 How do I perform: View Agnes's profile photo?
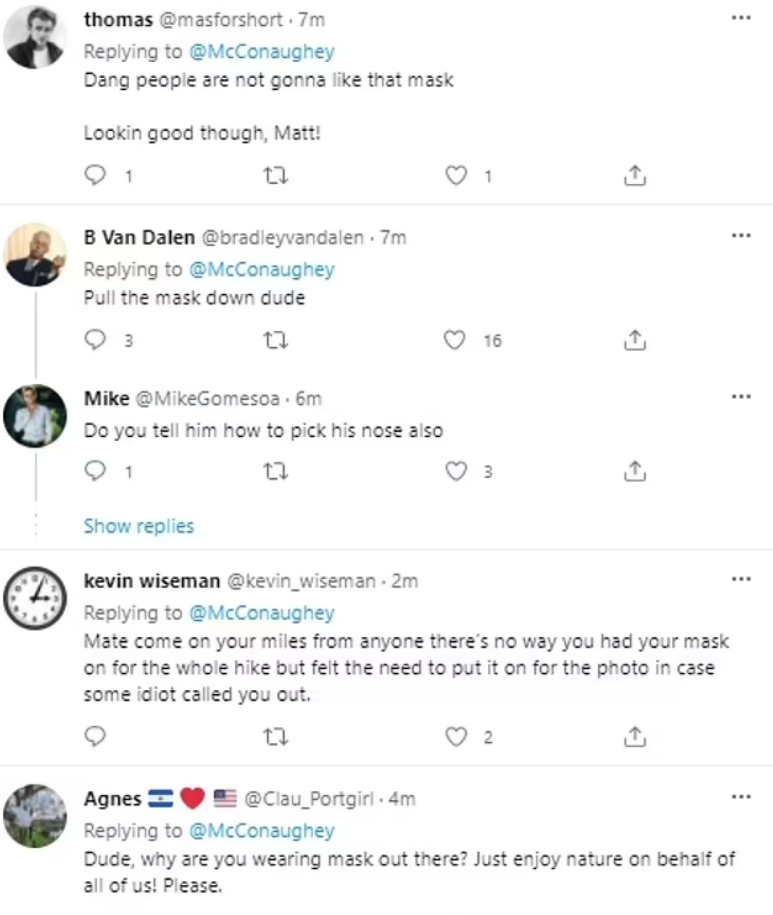coord(35,818)
